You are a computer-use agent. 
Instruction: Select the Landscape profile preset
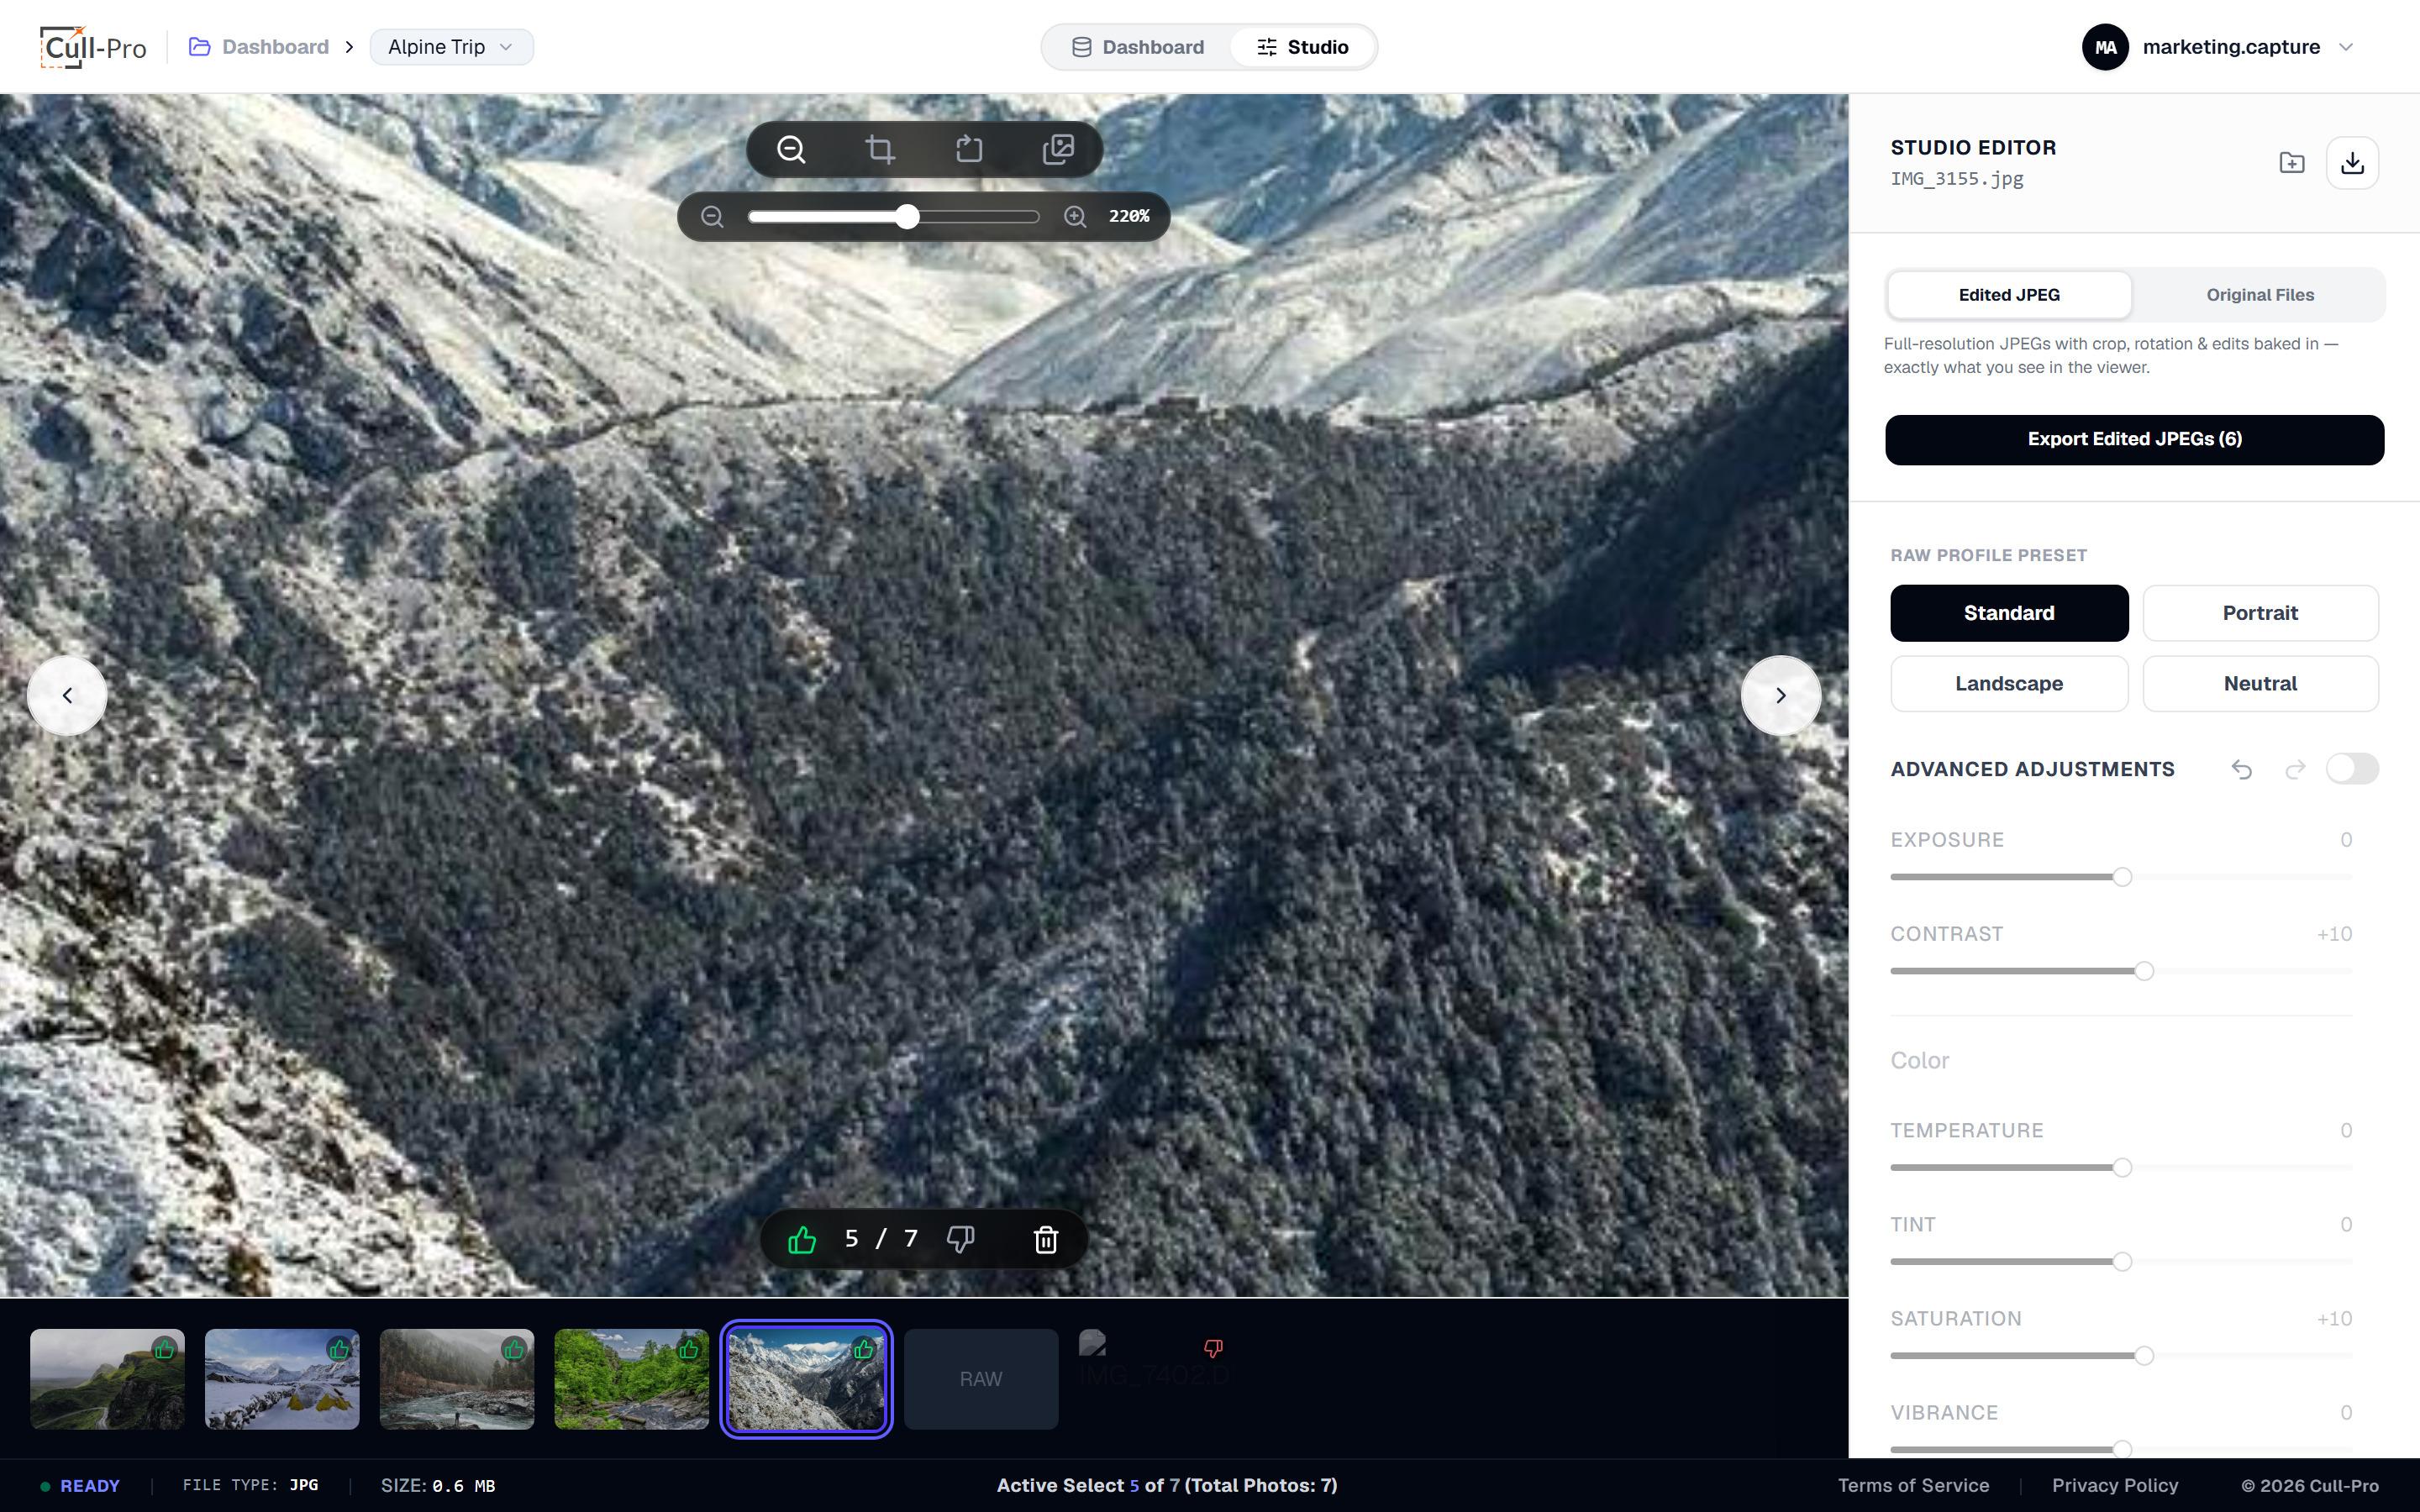pos(2009,684)
